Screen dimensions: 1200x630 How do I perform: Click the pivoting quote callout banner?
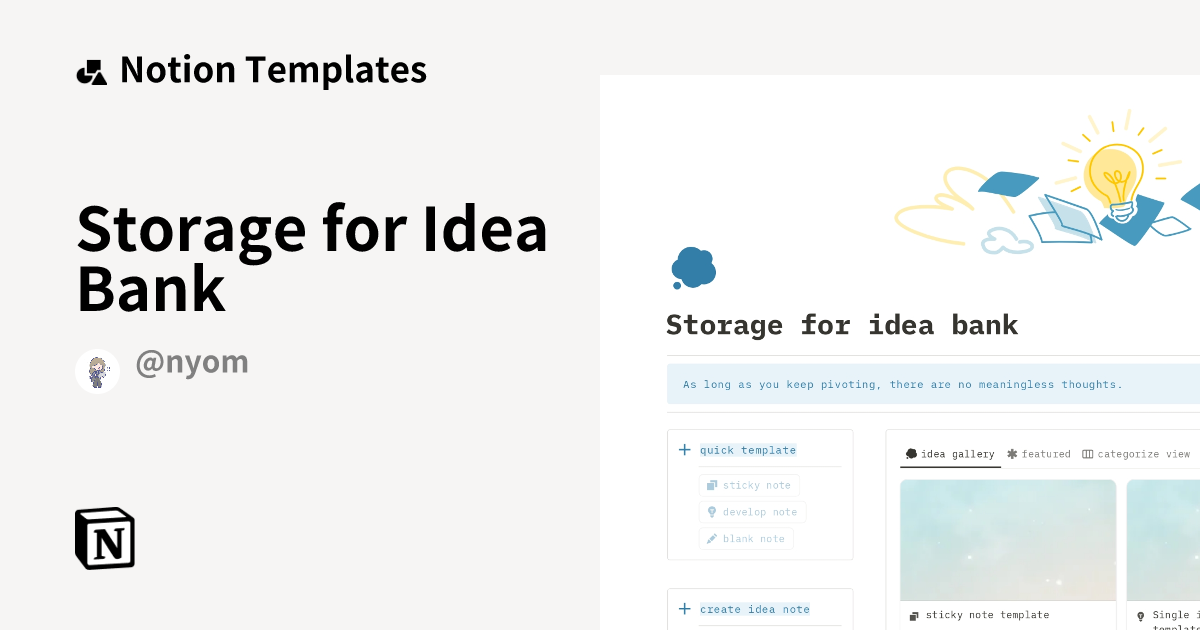tap(903, 384)
